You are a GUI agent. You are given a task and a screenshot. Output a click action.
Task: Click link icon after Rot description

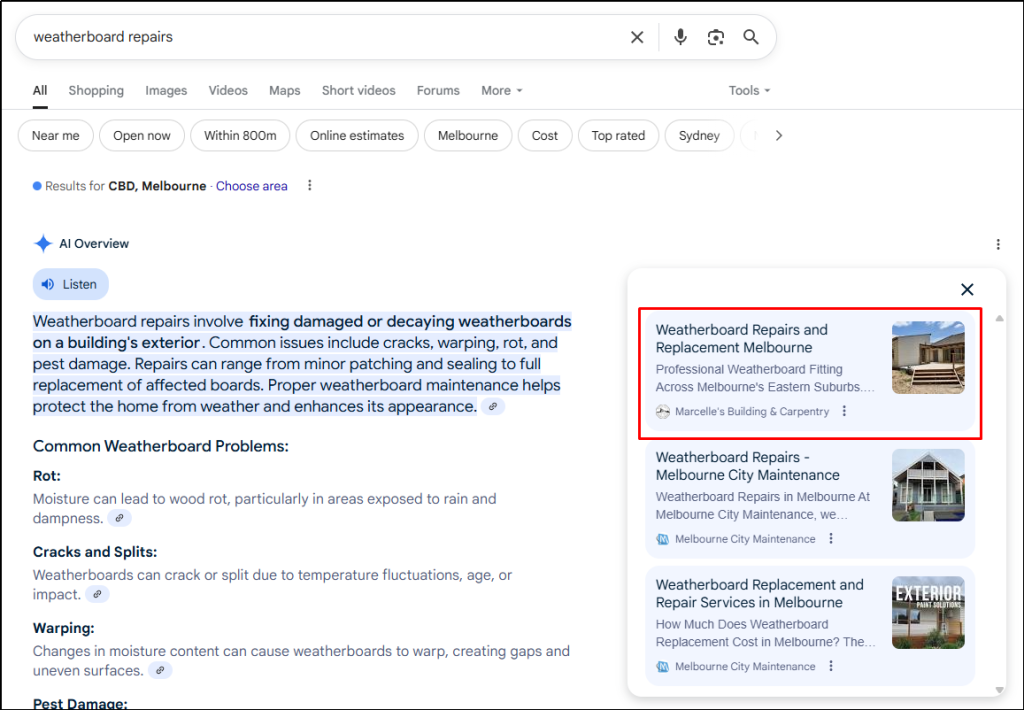point(120,518)
